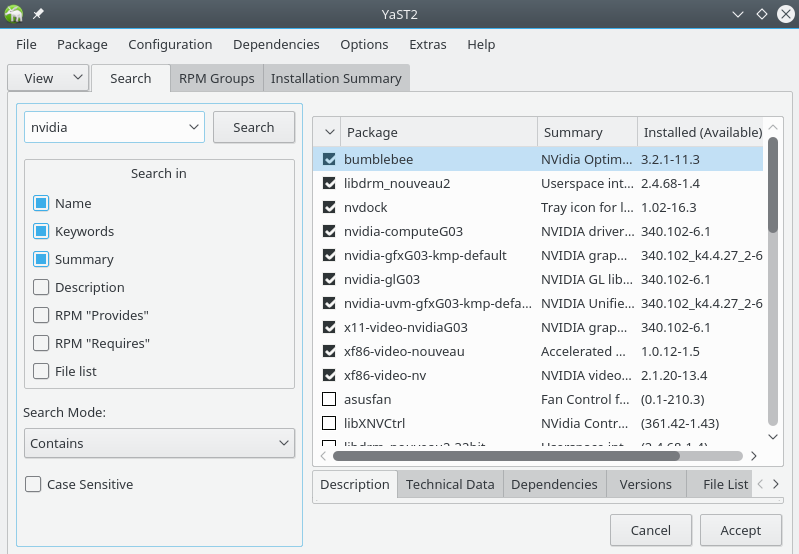799x554 pixels.
Task: Enable RPM "Provides" search option
Action: click(41, 315)
